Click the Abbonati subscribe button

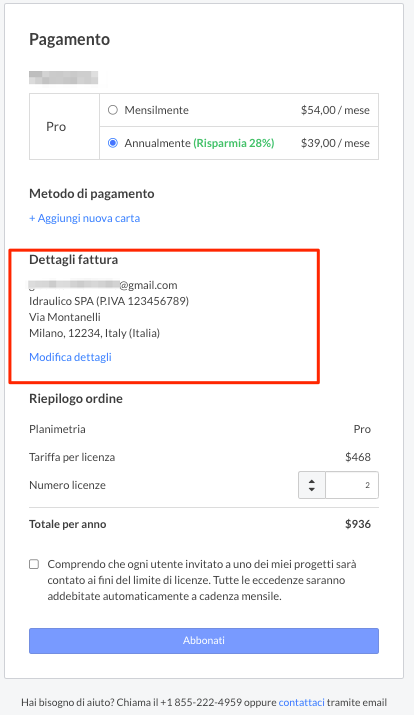click(204, 641)
